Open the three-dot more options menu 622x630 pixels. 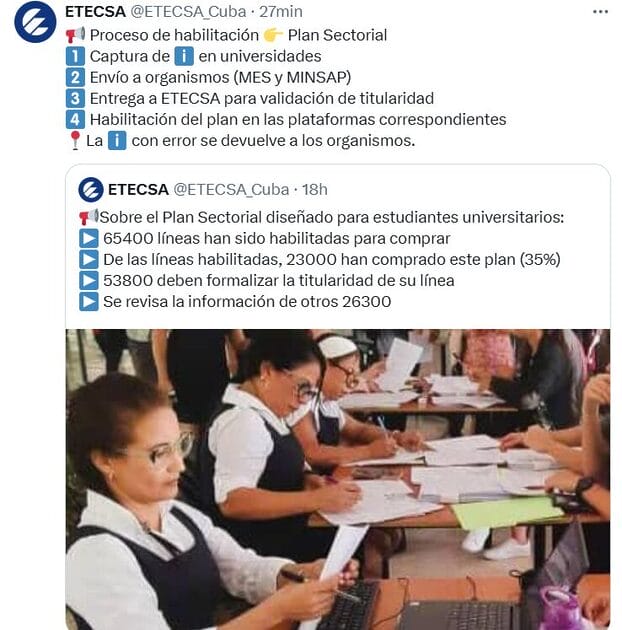pyautogui.click(x=600, y=12)
